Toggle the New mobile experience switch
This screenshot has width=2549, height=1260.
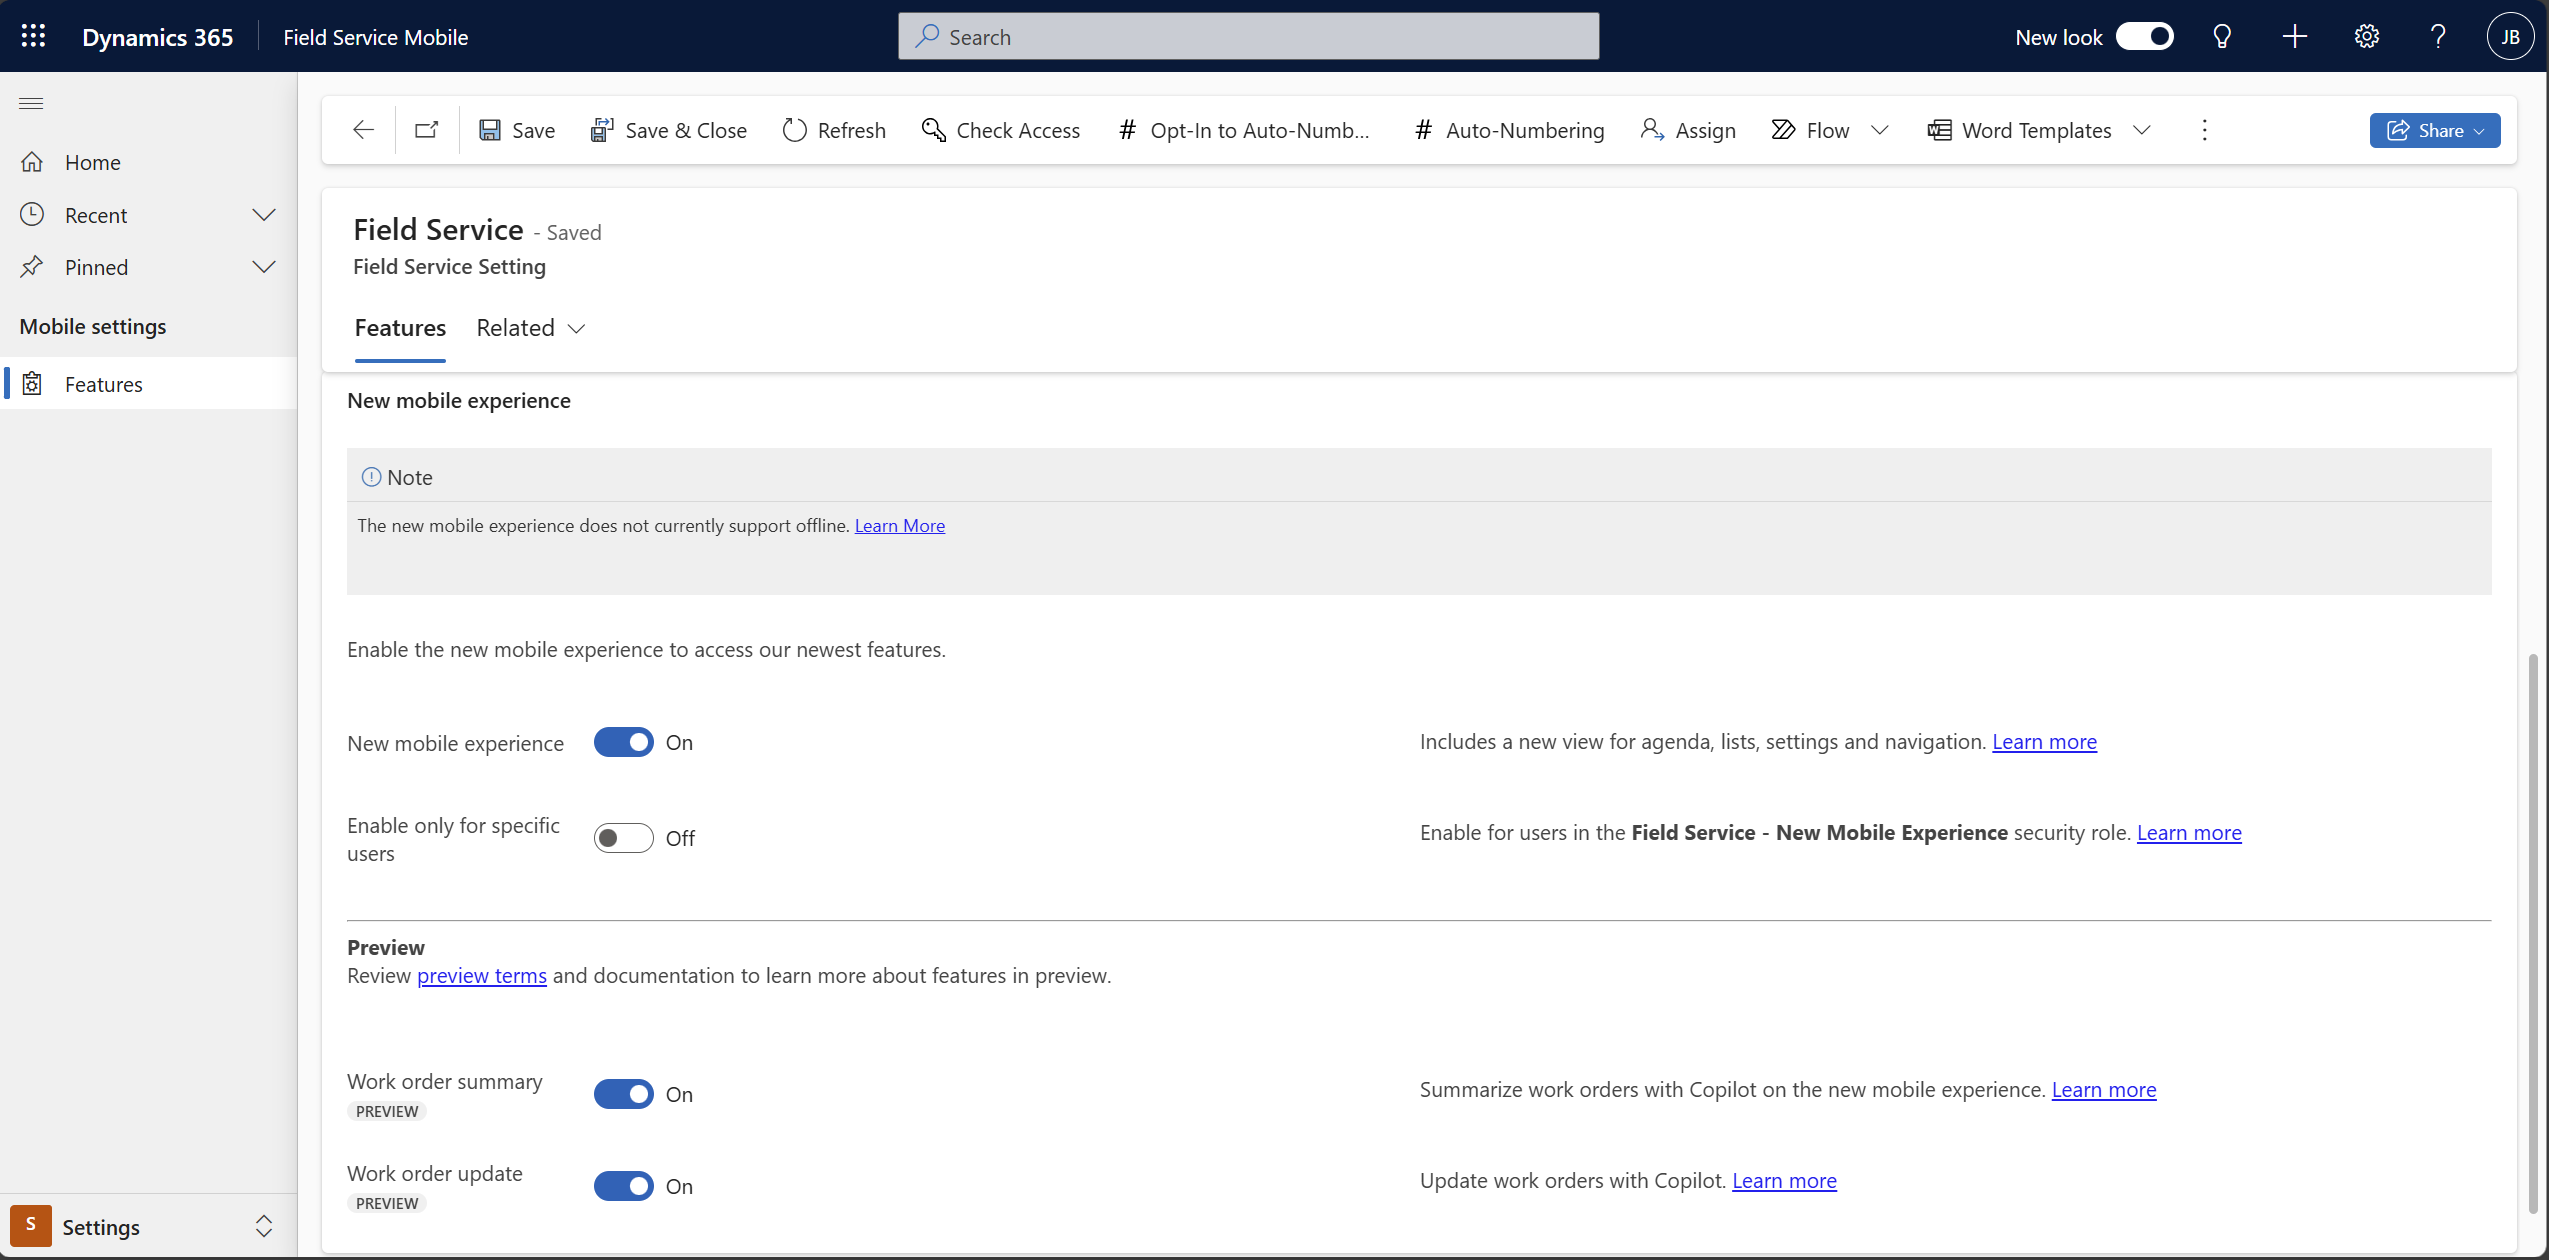tap(623, 741)
